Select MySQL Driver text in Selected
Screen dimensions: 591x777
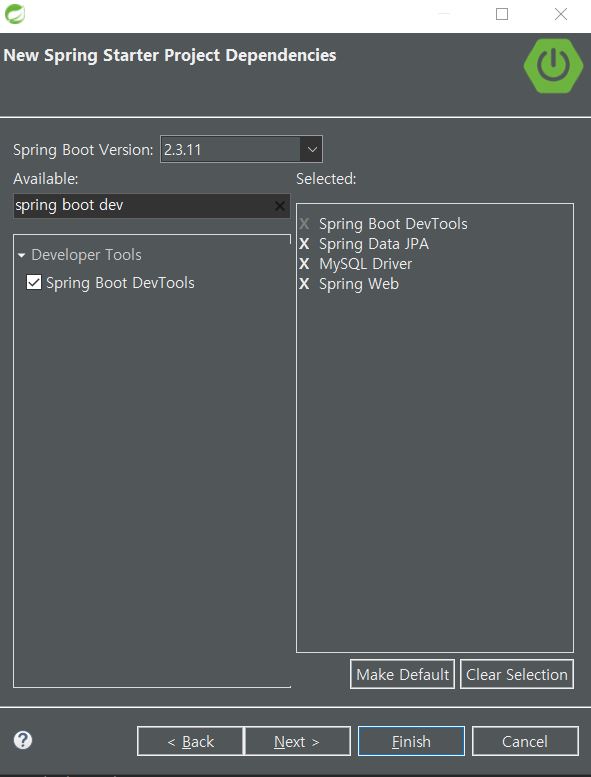(x=366, y=264)
